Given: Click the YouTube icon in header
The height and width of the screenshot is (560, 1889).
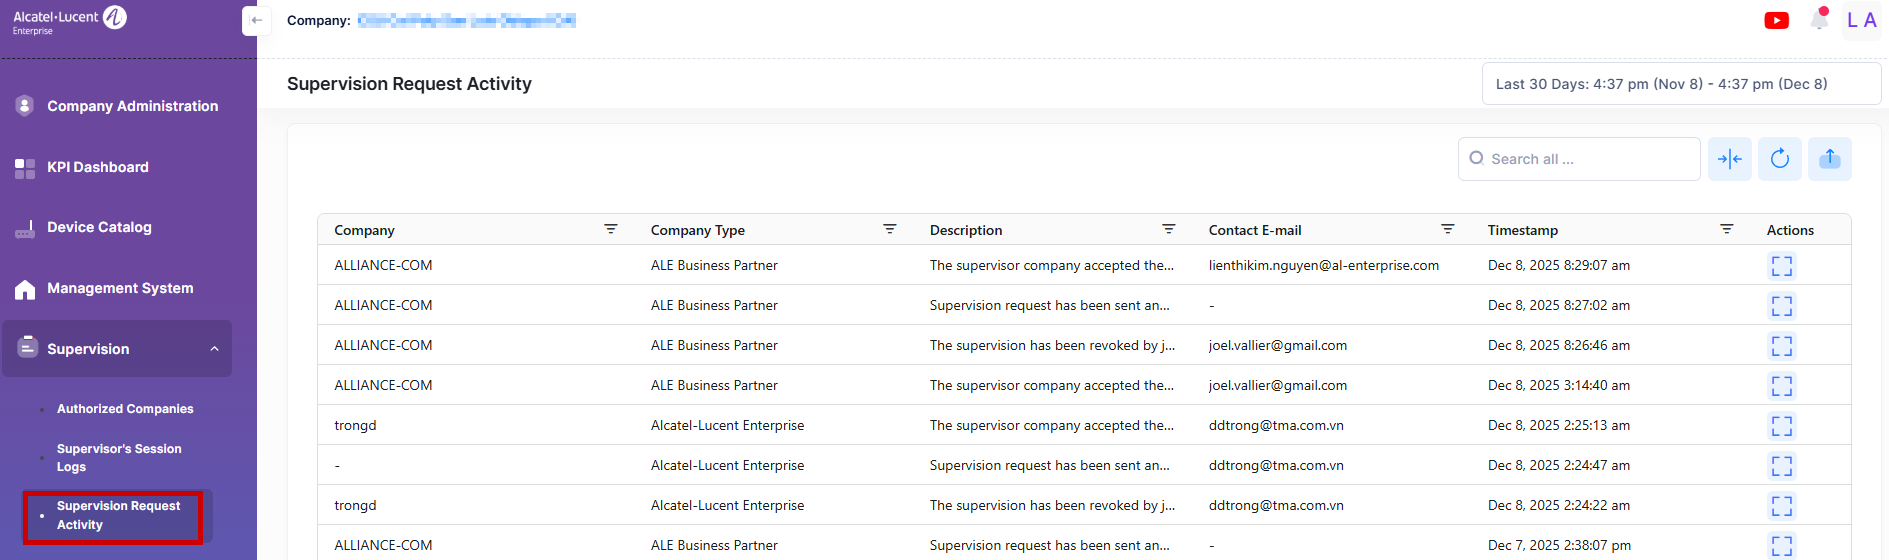Looking at the screenshot, I should [1776, 21].
